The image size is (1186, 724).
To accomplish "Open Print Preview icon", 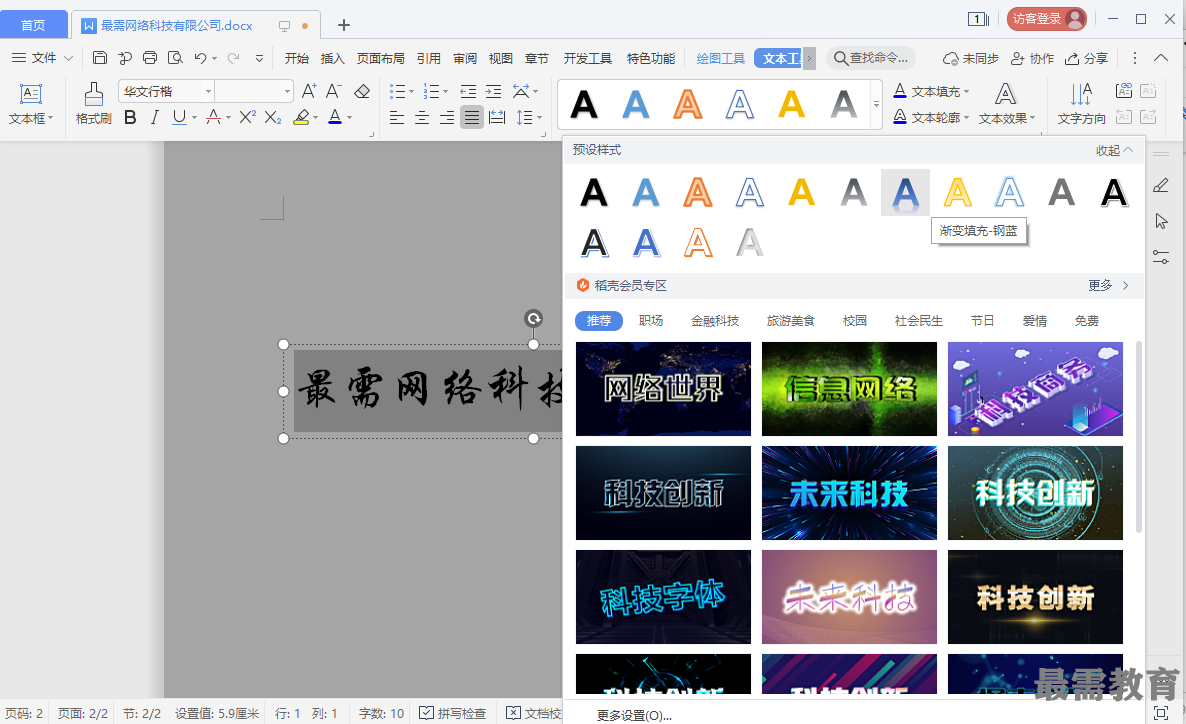I will tap(175, 58).
